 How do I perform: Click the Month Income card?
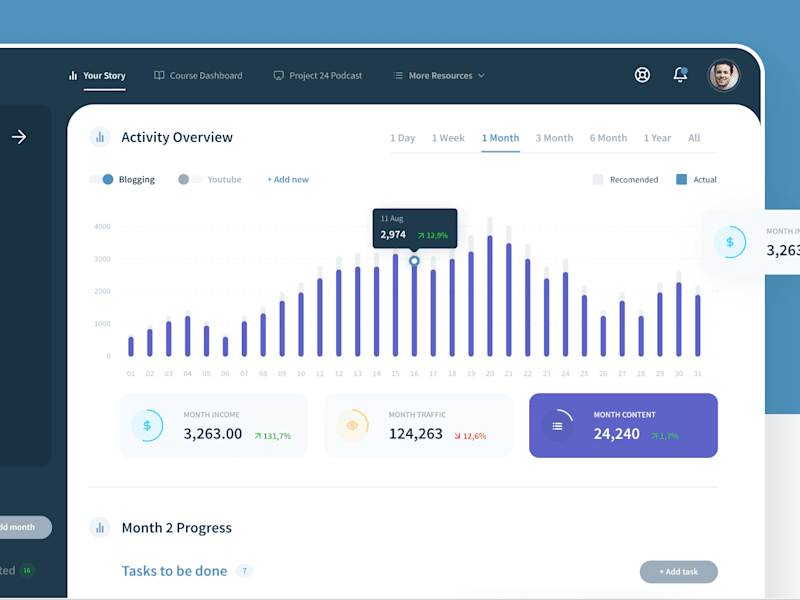pos(213,426)
